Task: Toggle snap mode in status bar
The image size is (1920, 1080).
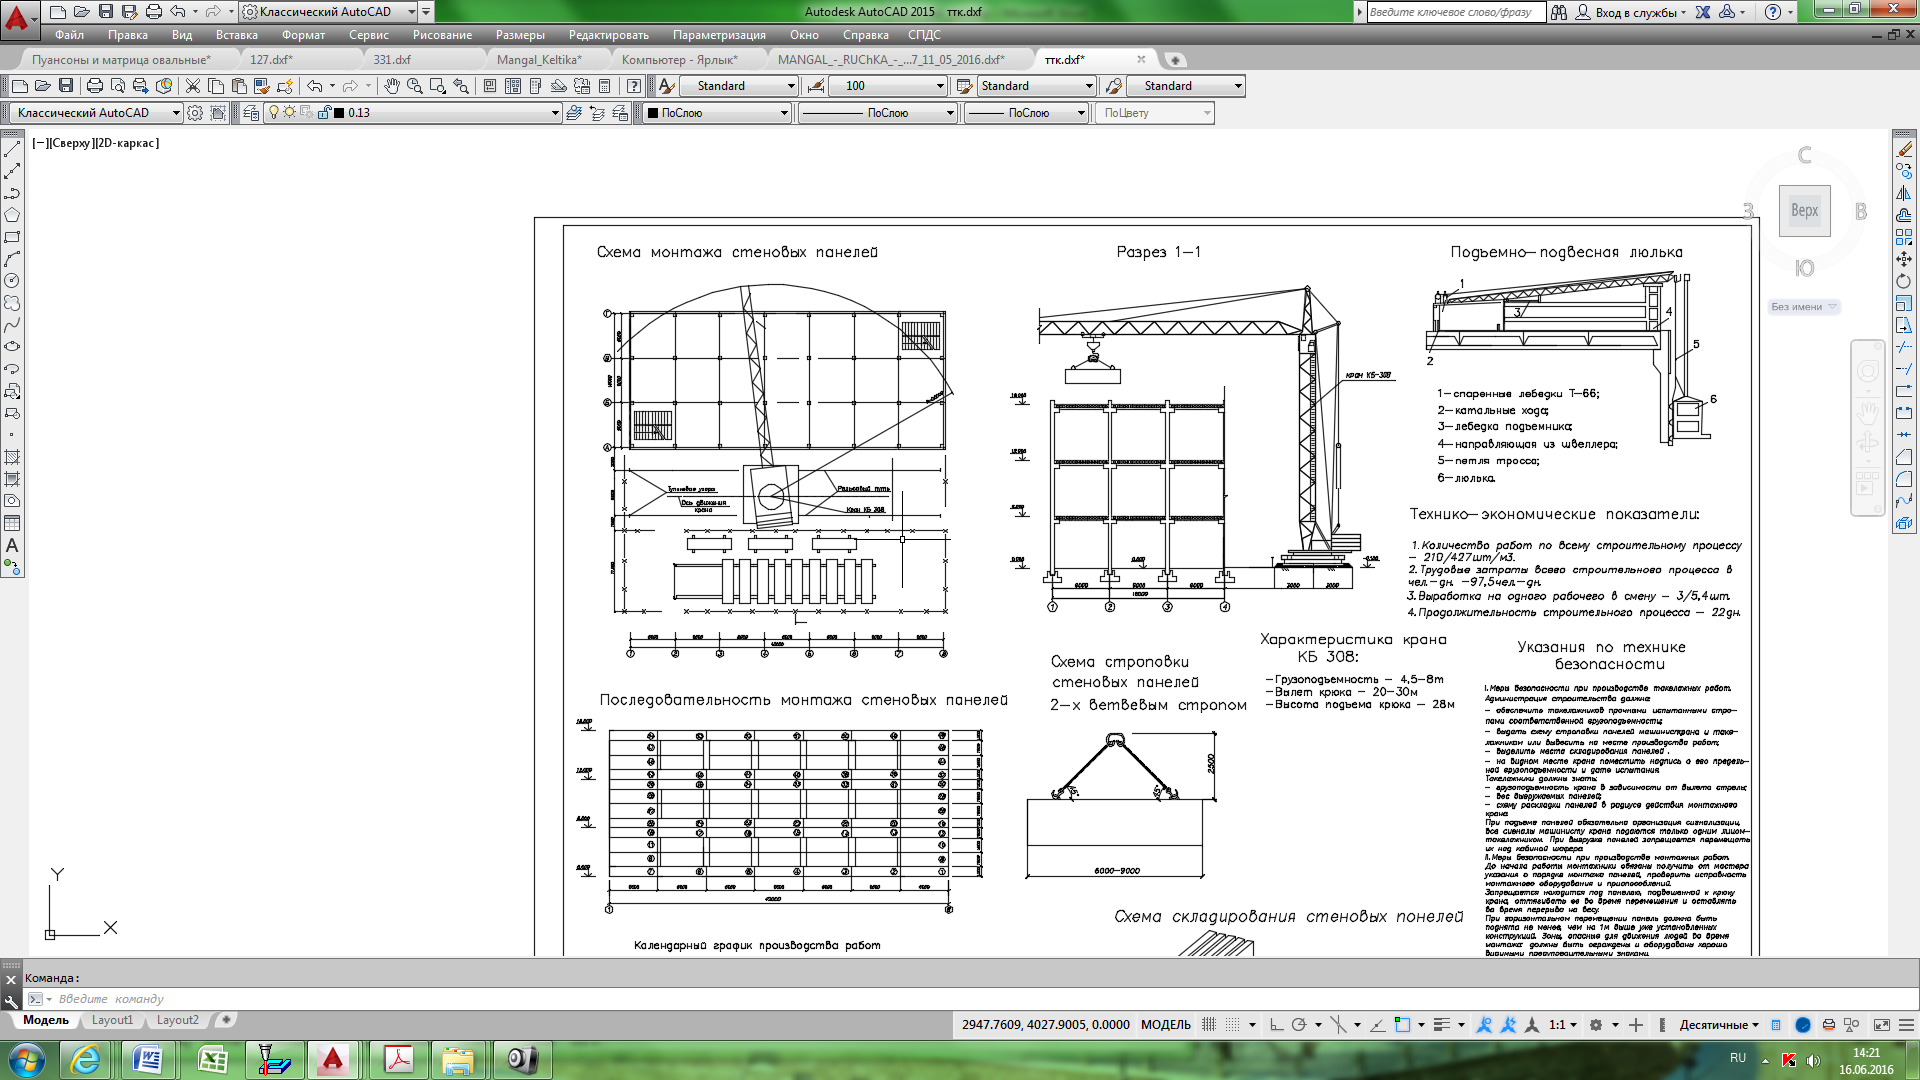Action: point(1233,1024)
